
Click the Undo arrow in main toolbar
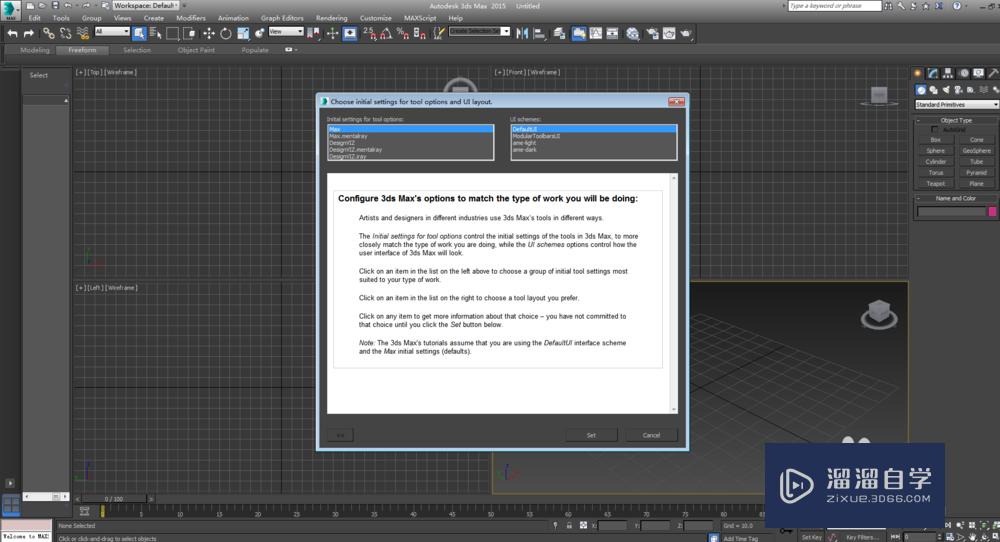point(13,33)
